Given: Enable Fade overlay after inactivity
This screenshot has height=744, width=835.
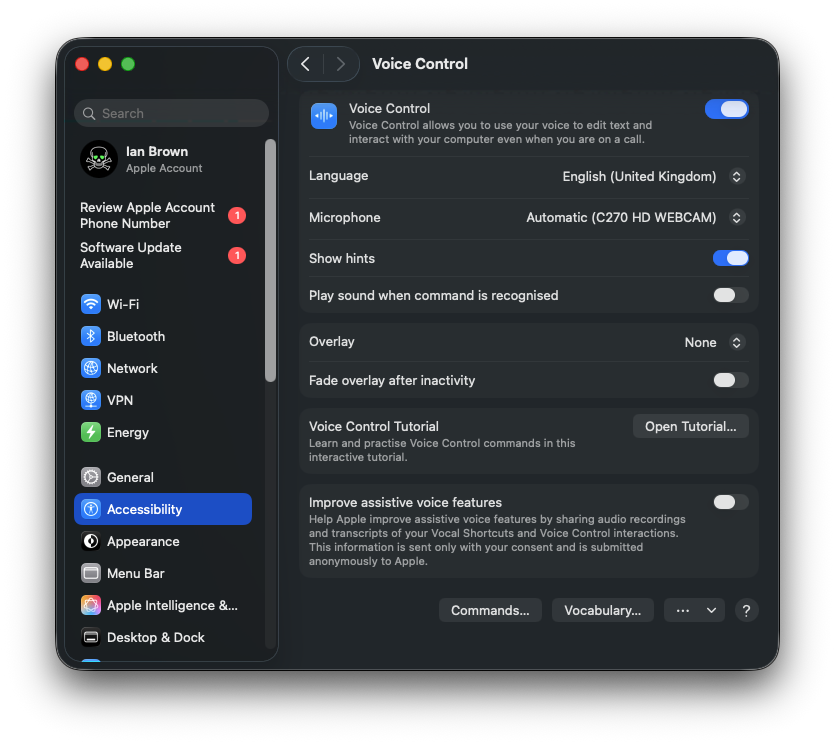Looking at the screenshot, I should [x=731, y=380].
